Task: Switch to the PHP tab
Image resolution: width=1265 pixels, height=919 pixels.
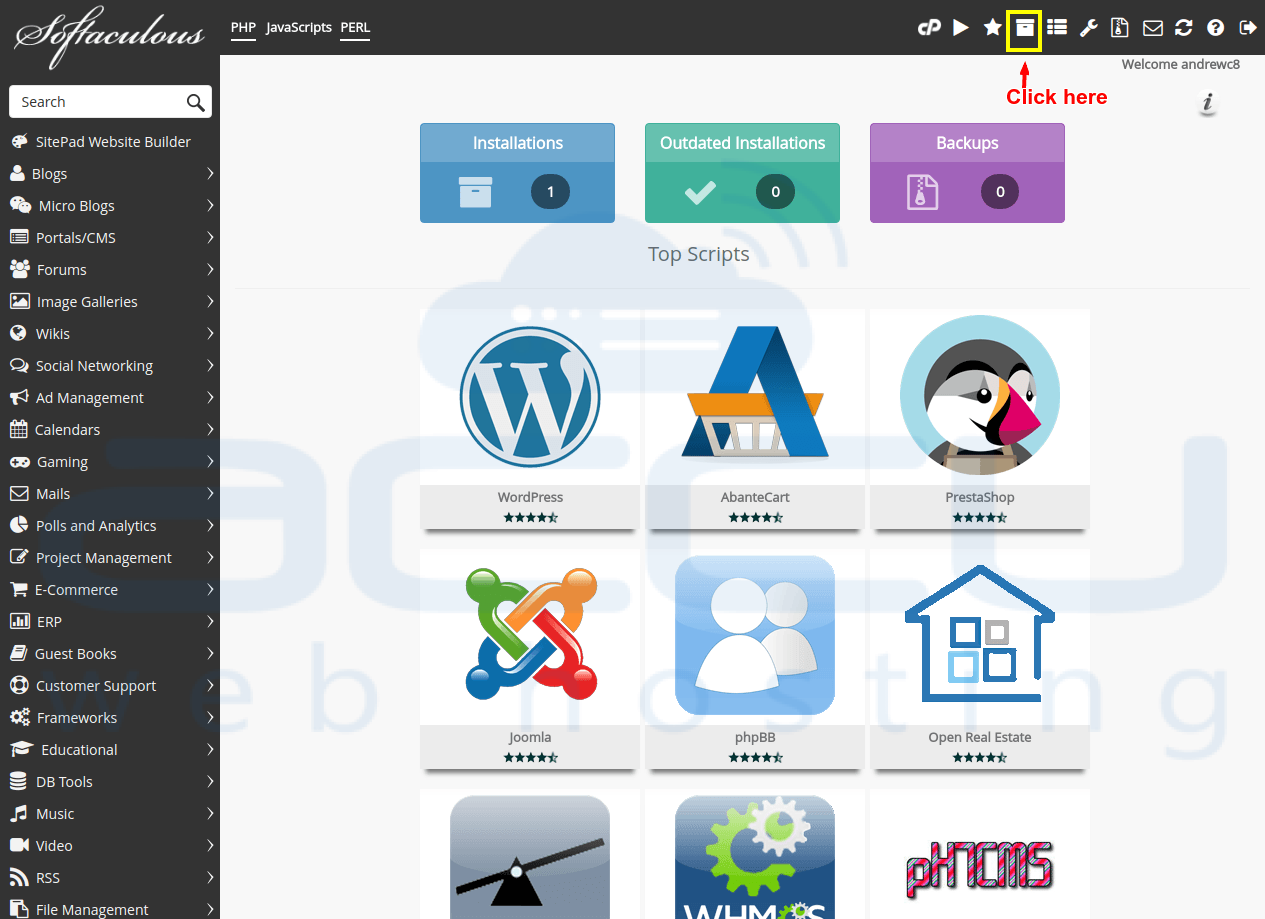Action: (x=244, y=27)
